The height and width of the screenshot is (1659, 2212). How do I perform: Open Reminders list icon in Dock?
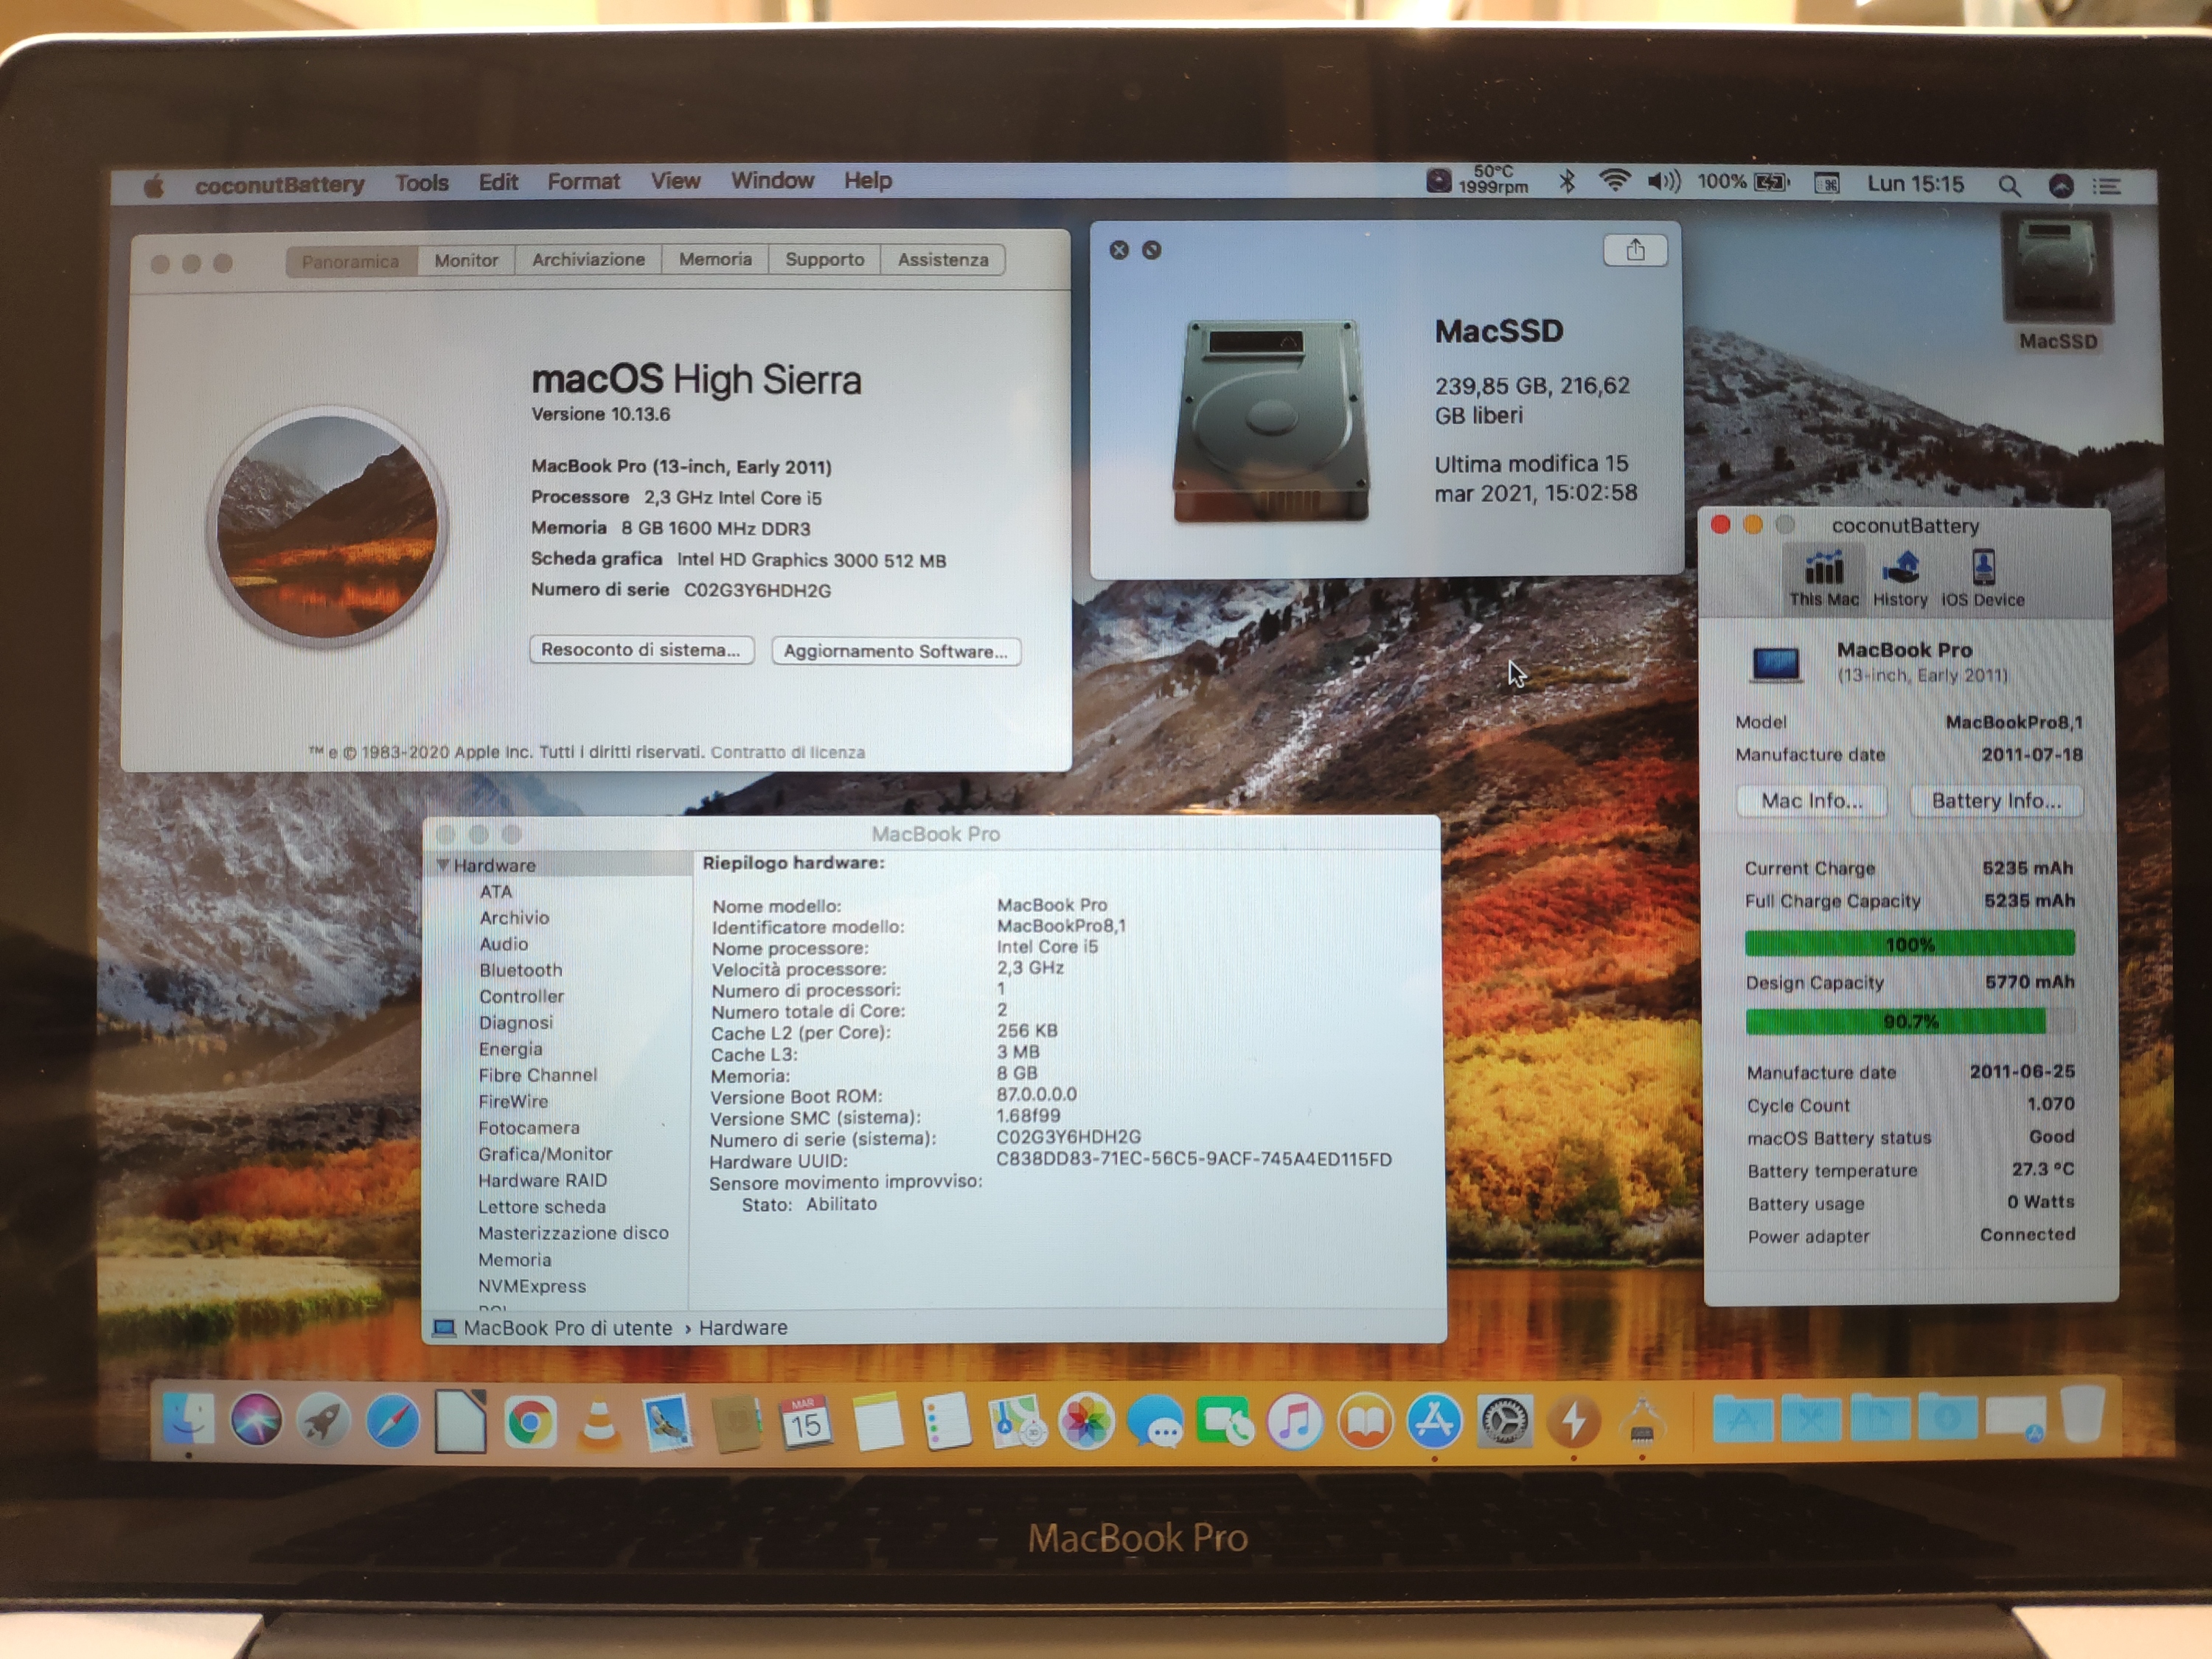946,1422
